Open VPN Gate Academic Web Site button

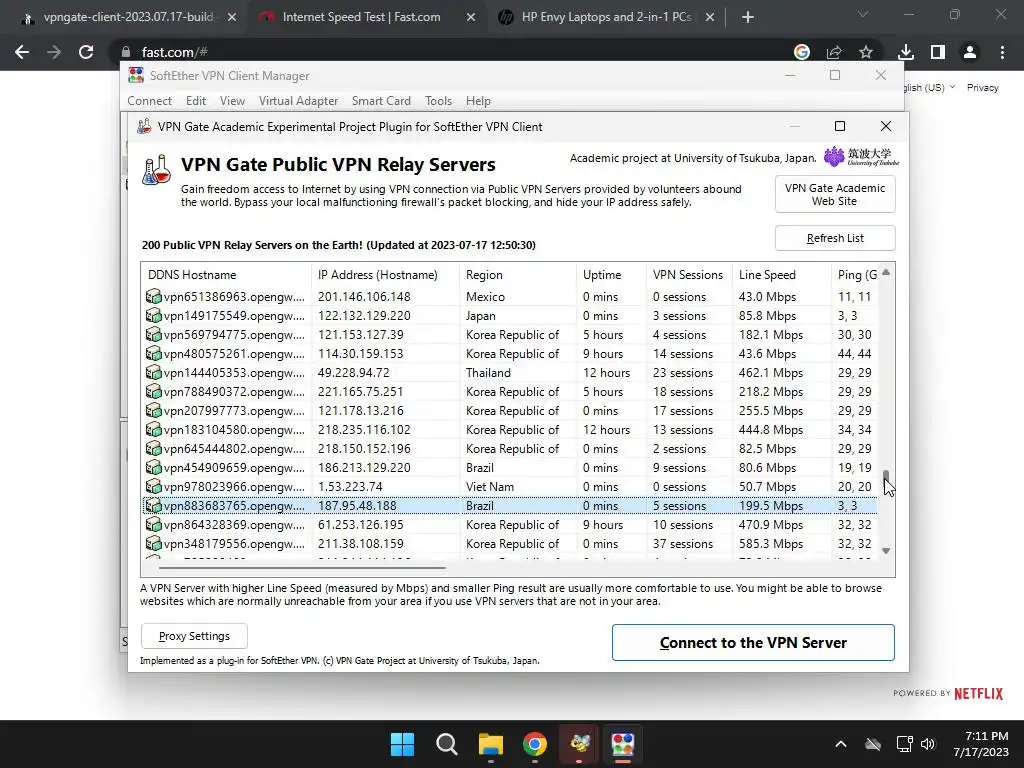coord(835,195)
